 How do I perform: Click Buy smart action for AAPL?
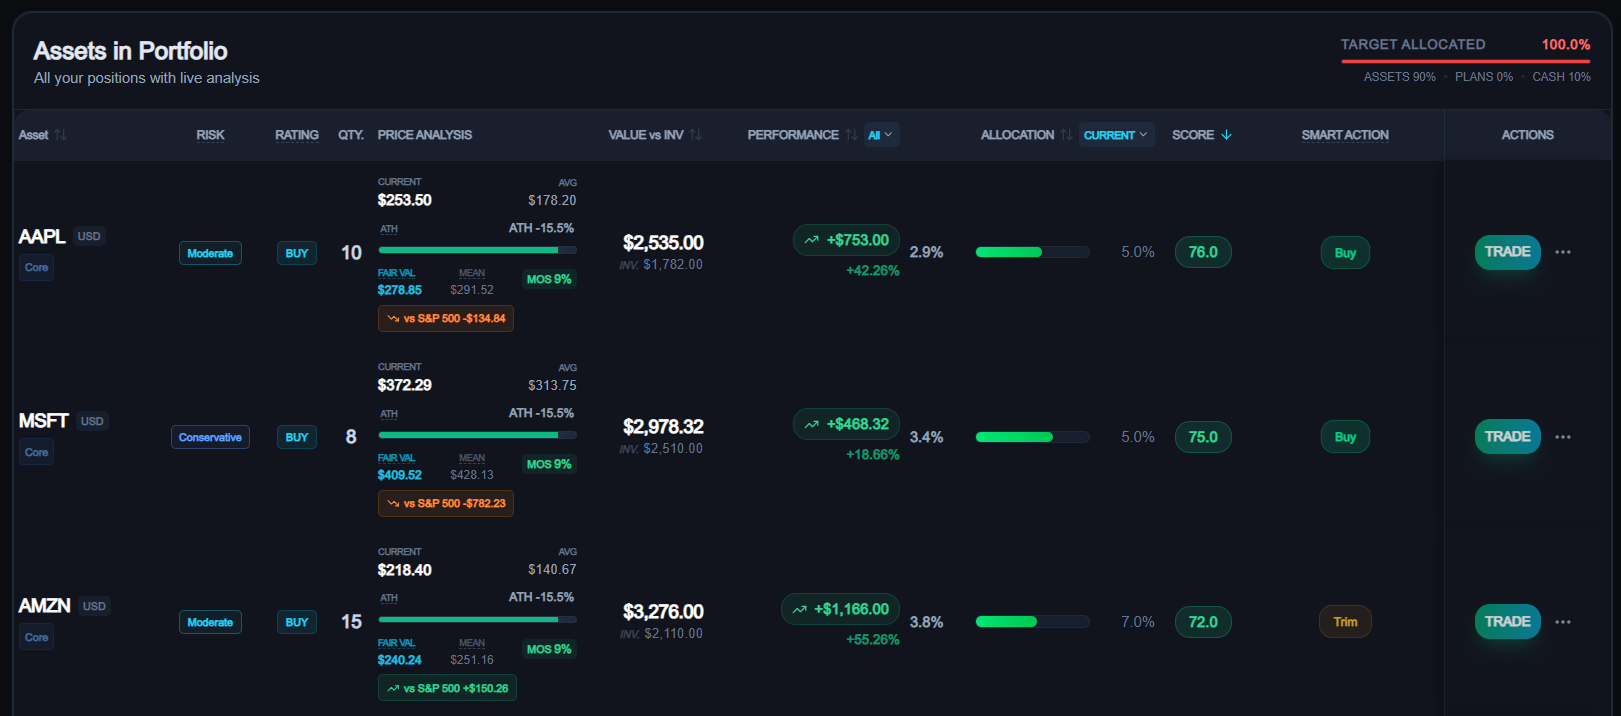point(1345,253)
